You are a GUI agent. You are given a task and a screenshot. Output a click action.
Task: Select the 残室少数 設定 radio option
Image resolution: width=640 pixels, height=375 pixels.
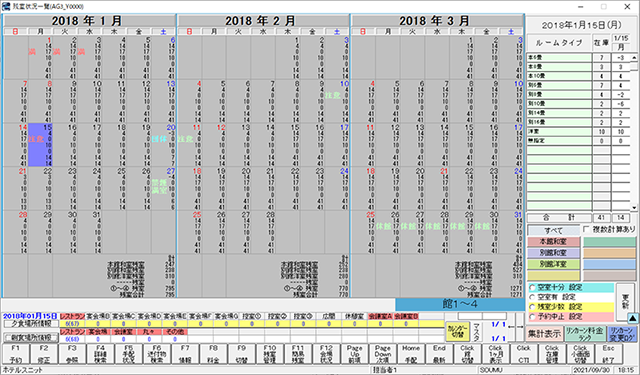coord(532,307)
